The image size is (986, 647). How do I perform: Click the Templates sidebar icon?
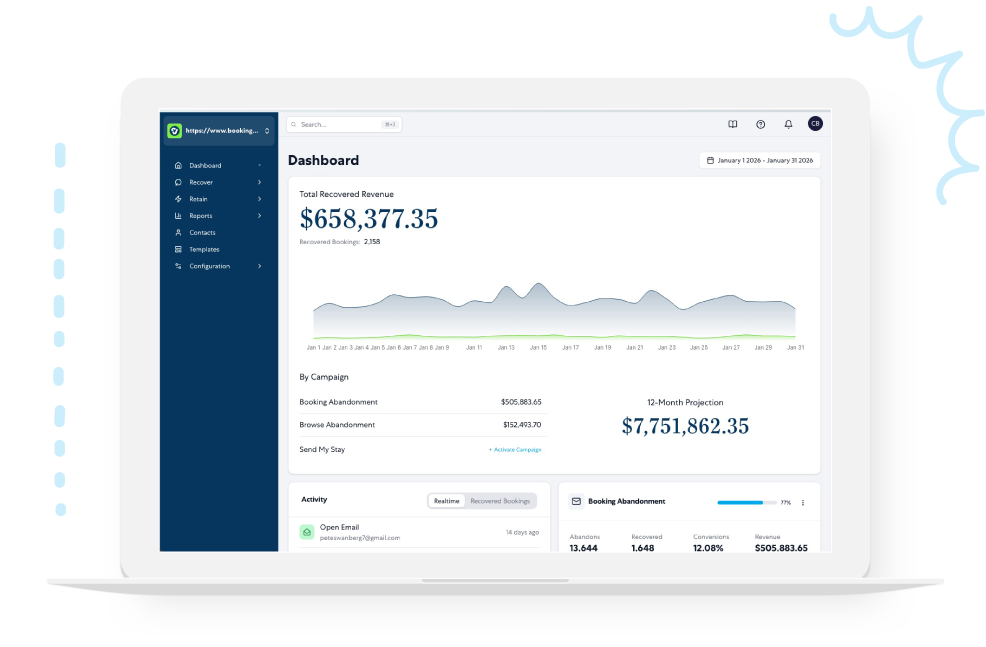click(178, 250)
